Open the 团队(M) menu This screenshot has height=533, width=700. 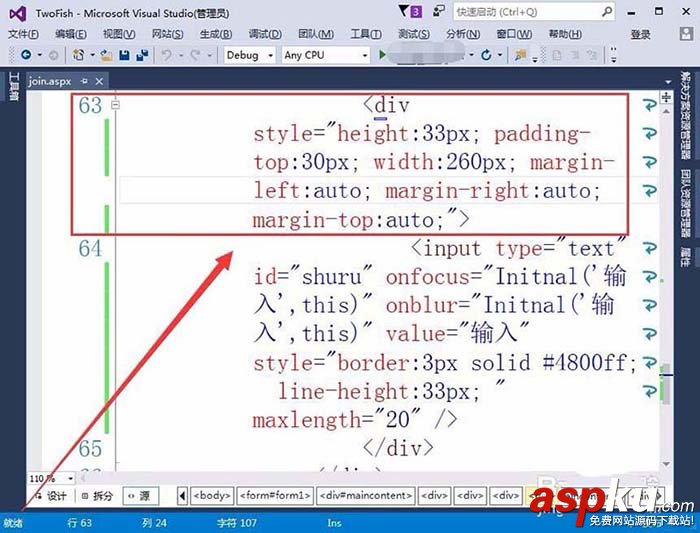[x=316, y=34]
